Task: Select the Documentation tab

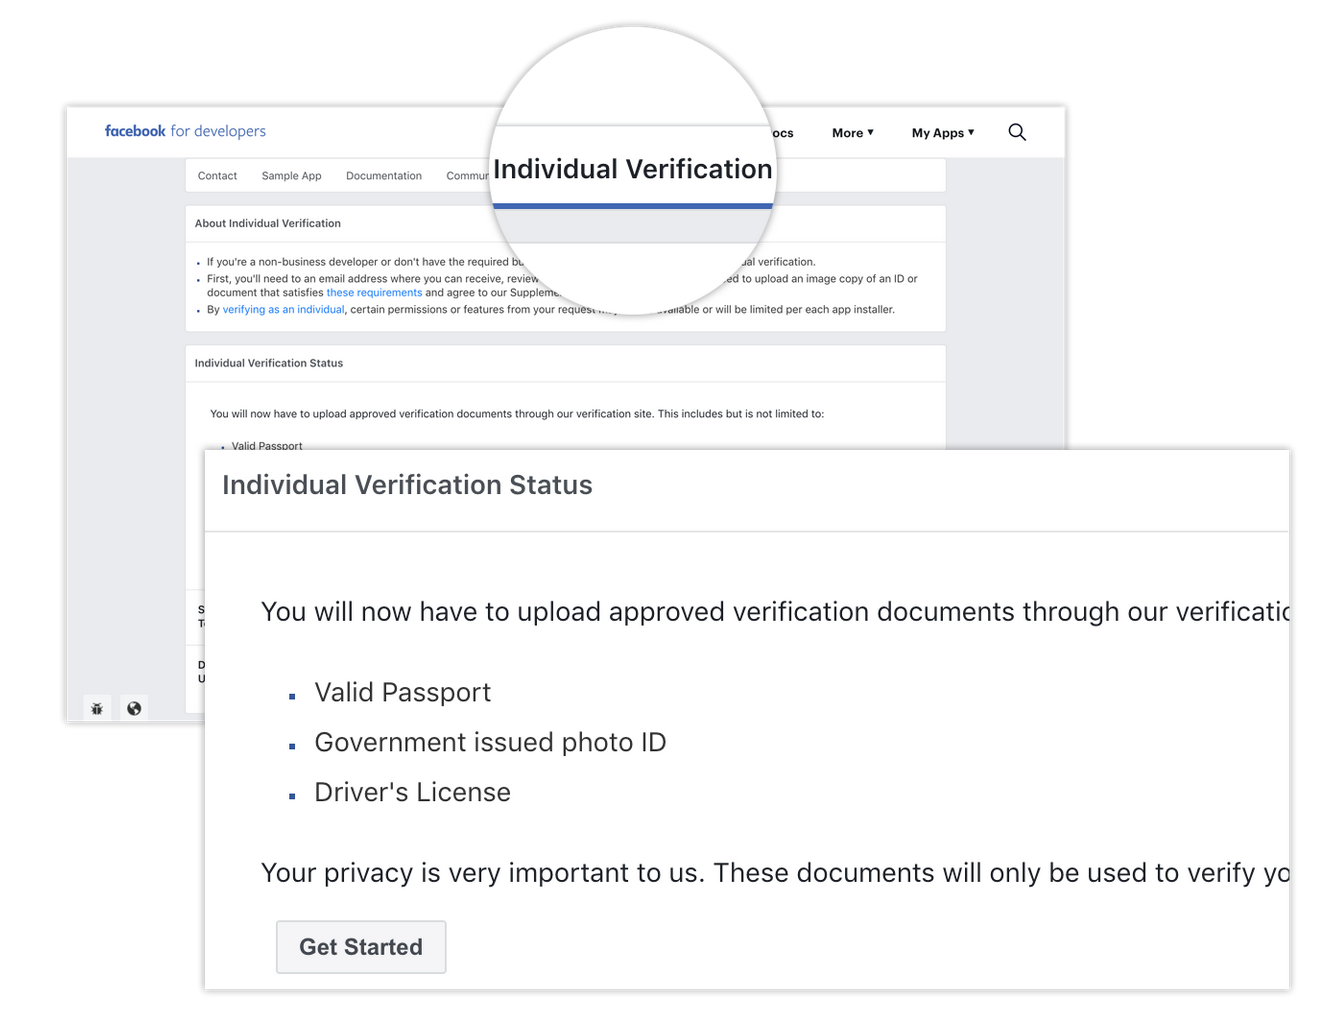Action: coord(383,175)
